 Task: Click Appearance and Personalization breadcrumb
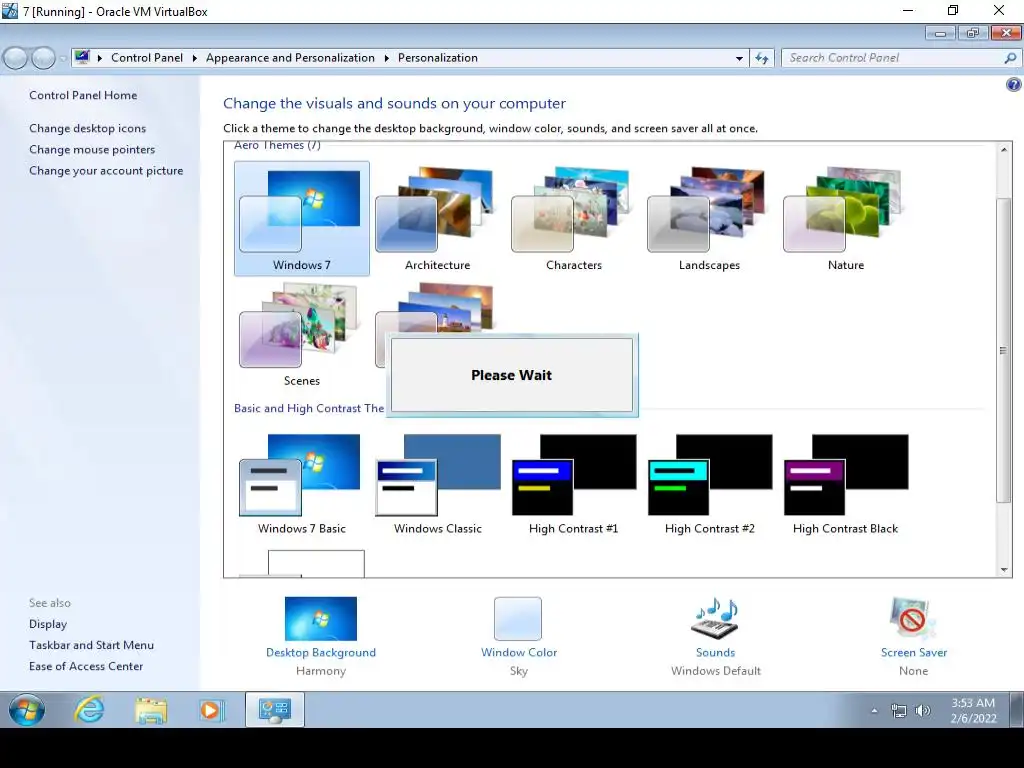pyautogui.click(x=290, y=58)
